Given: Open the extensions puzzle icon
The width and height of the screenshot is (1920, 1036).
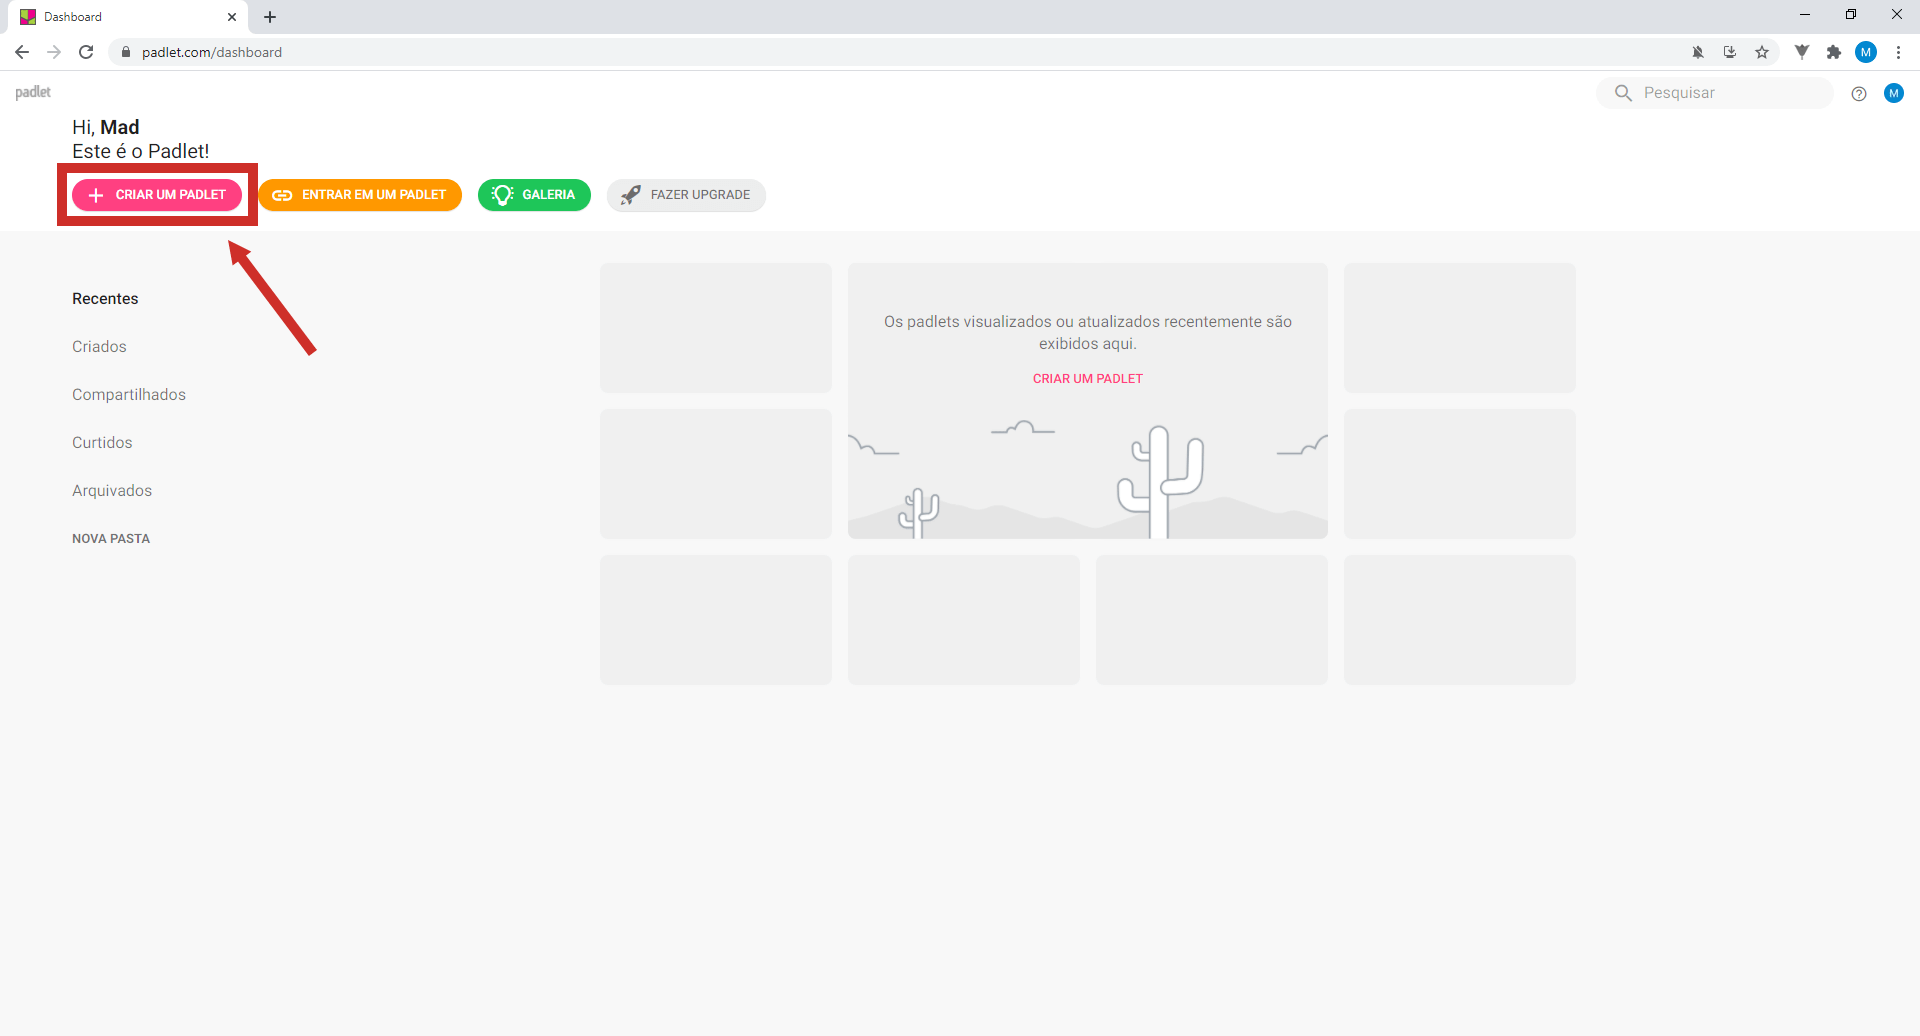Looking at the screenshot, I should [x=1834, y=52].
